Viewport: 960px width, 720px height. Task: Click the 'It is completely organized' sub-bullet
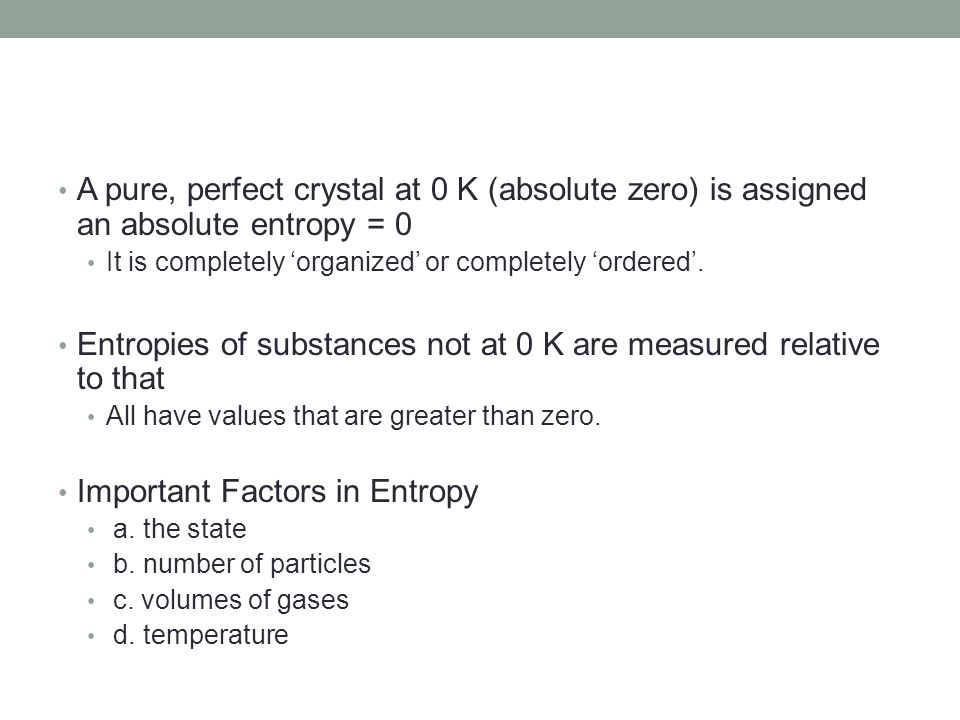coord(405,262)
